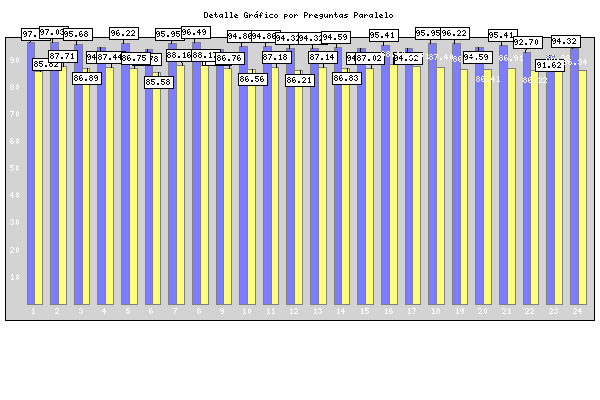The height and width of the screenshot is (400, 600).
Task: Click x-axis question number 5
Action: 128,311
